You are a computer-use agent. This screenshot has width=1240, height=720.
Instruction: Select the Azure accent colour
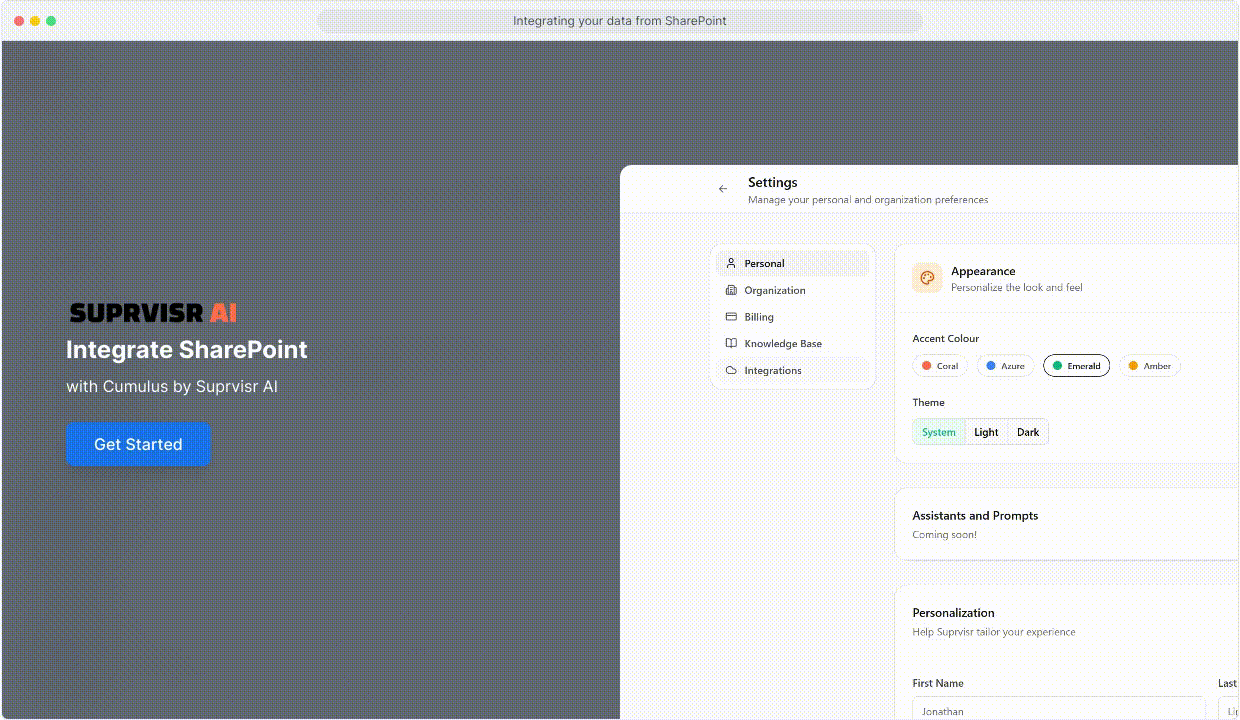[1005, 365]
